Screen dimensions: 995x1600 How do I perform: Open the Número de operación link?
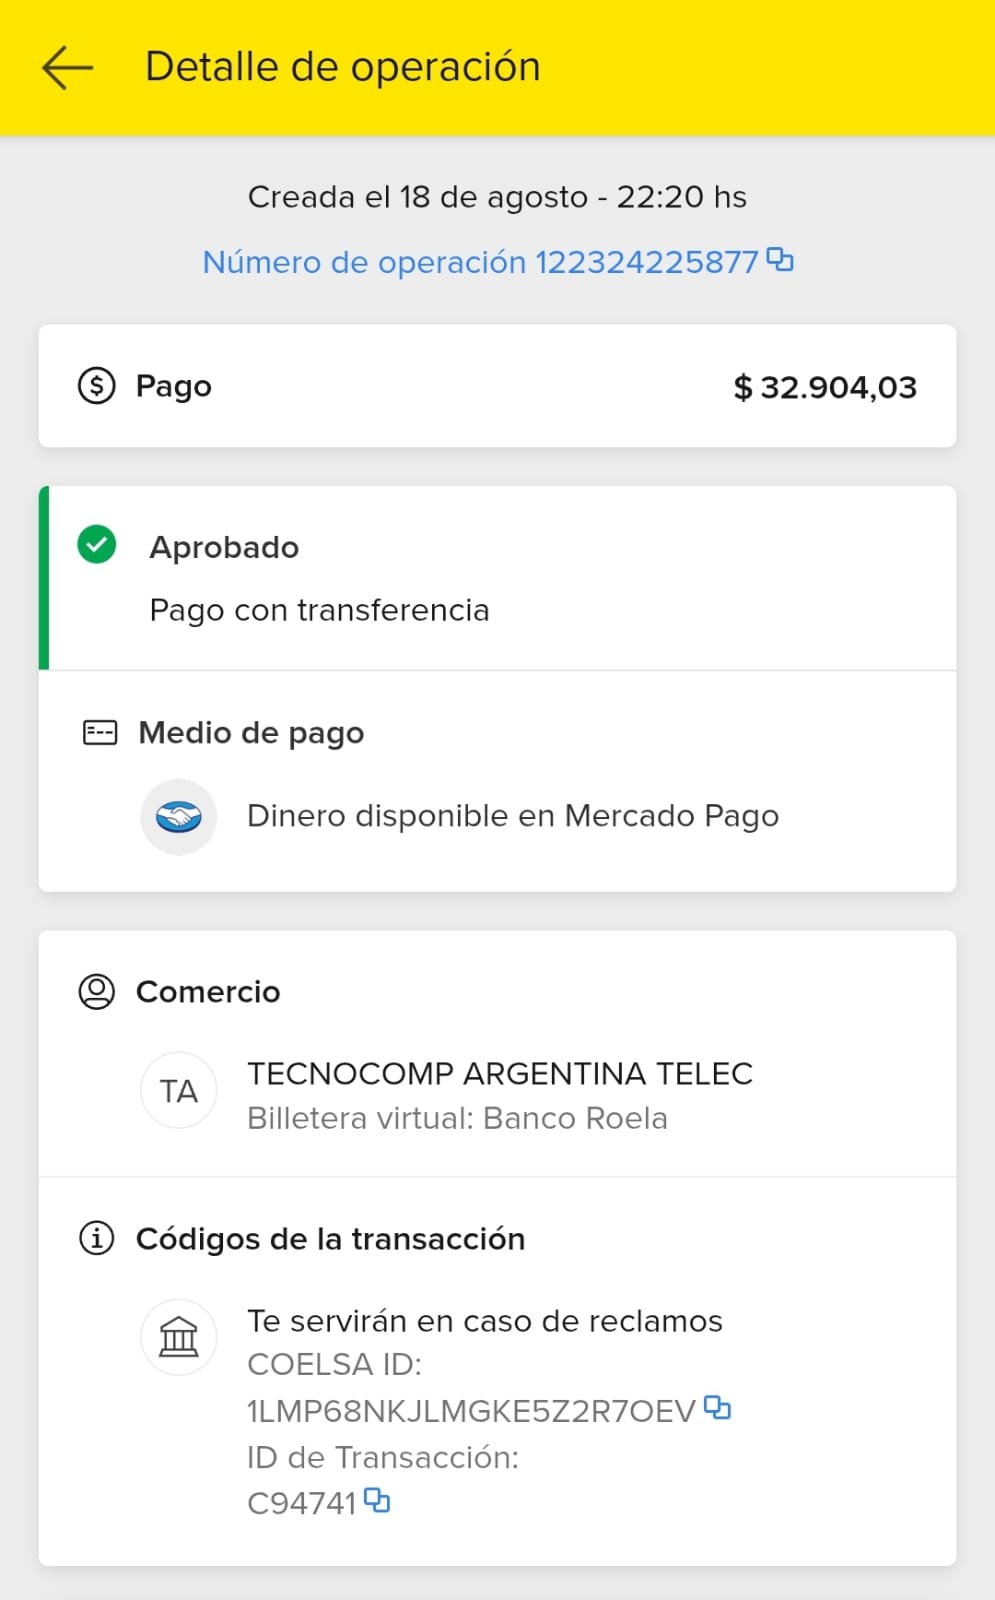tap(480, 262)
